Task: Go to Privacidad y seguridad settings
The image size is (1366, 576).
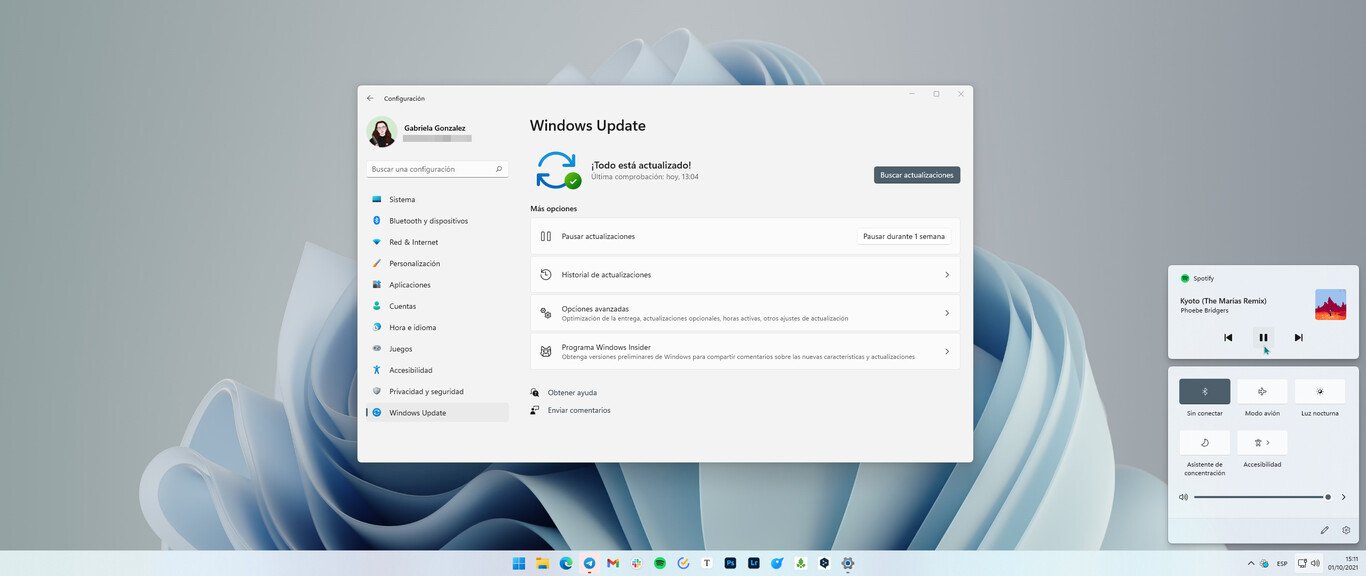Action: click(x=426, y=392)
